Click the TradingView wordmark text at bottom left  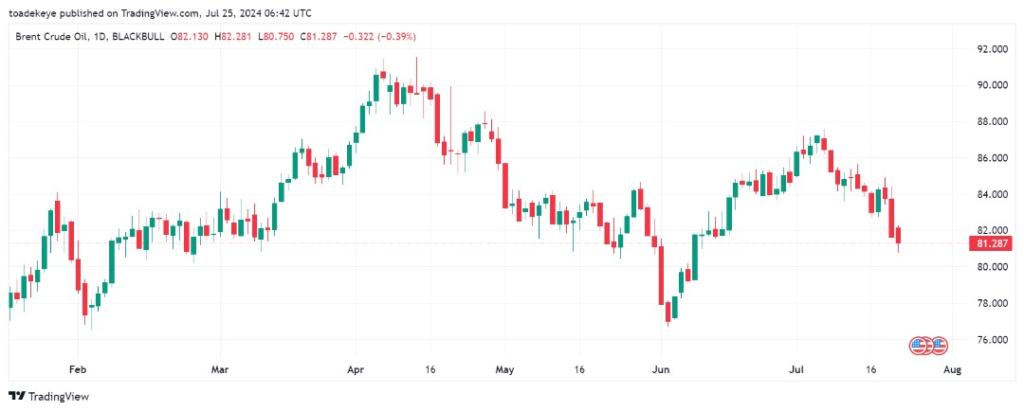point(58,397)
